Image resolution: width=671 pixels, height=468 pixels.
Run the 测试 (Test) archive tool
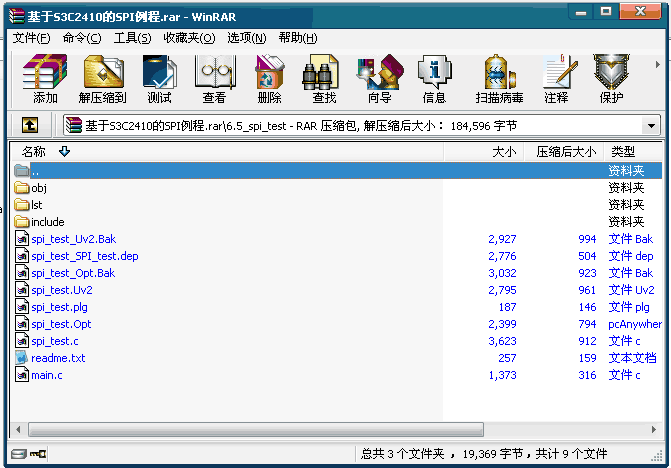[159, 79]
